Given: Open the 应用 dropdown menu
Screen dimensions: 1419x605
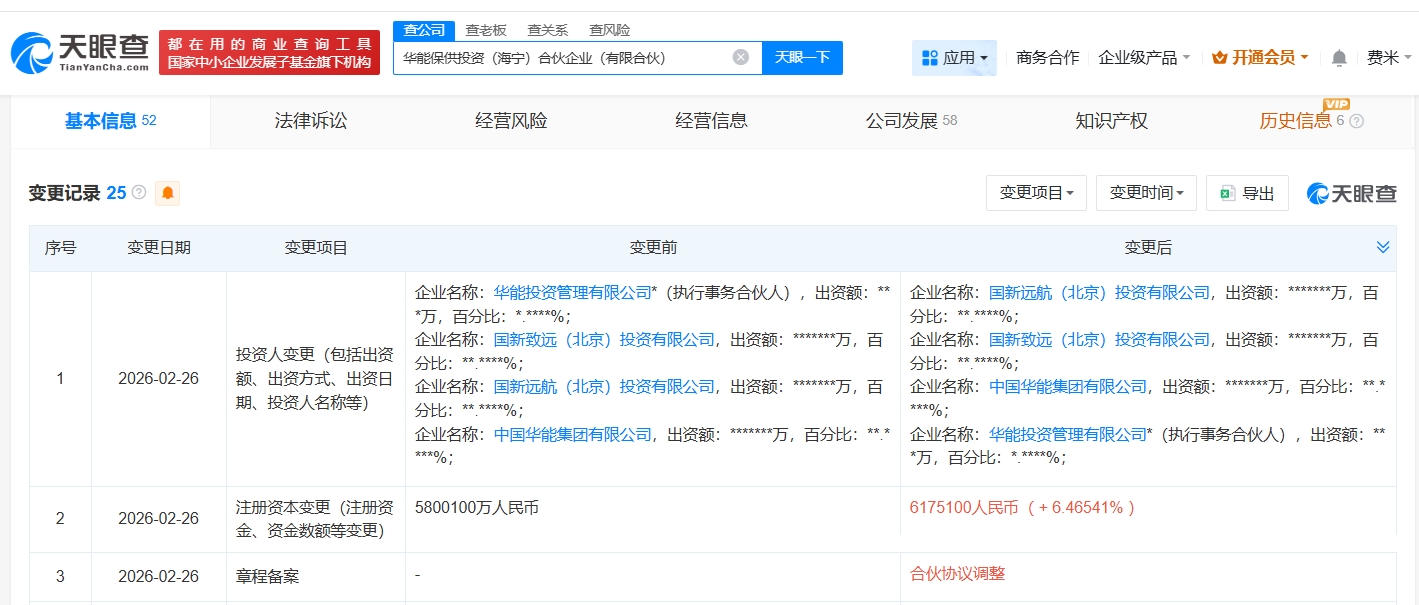Looking at the screenshot, I should point(954,58).
